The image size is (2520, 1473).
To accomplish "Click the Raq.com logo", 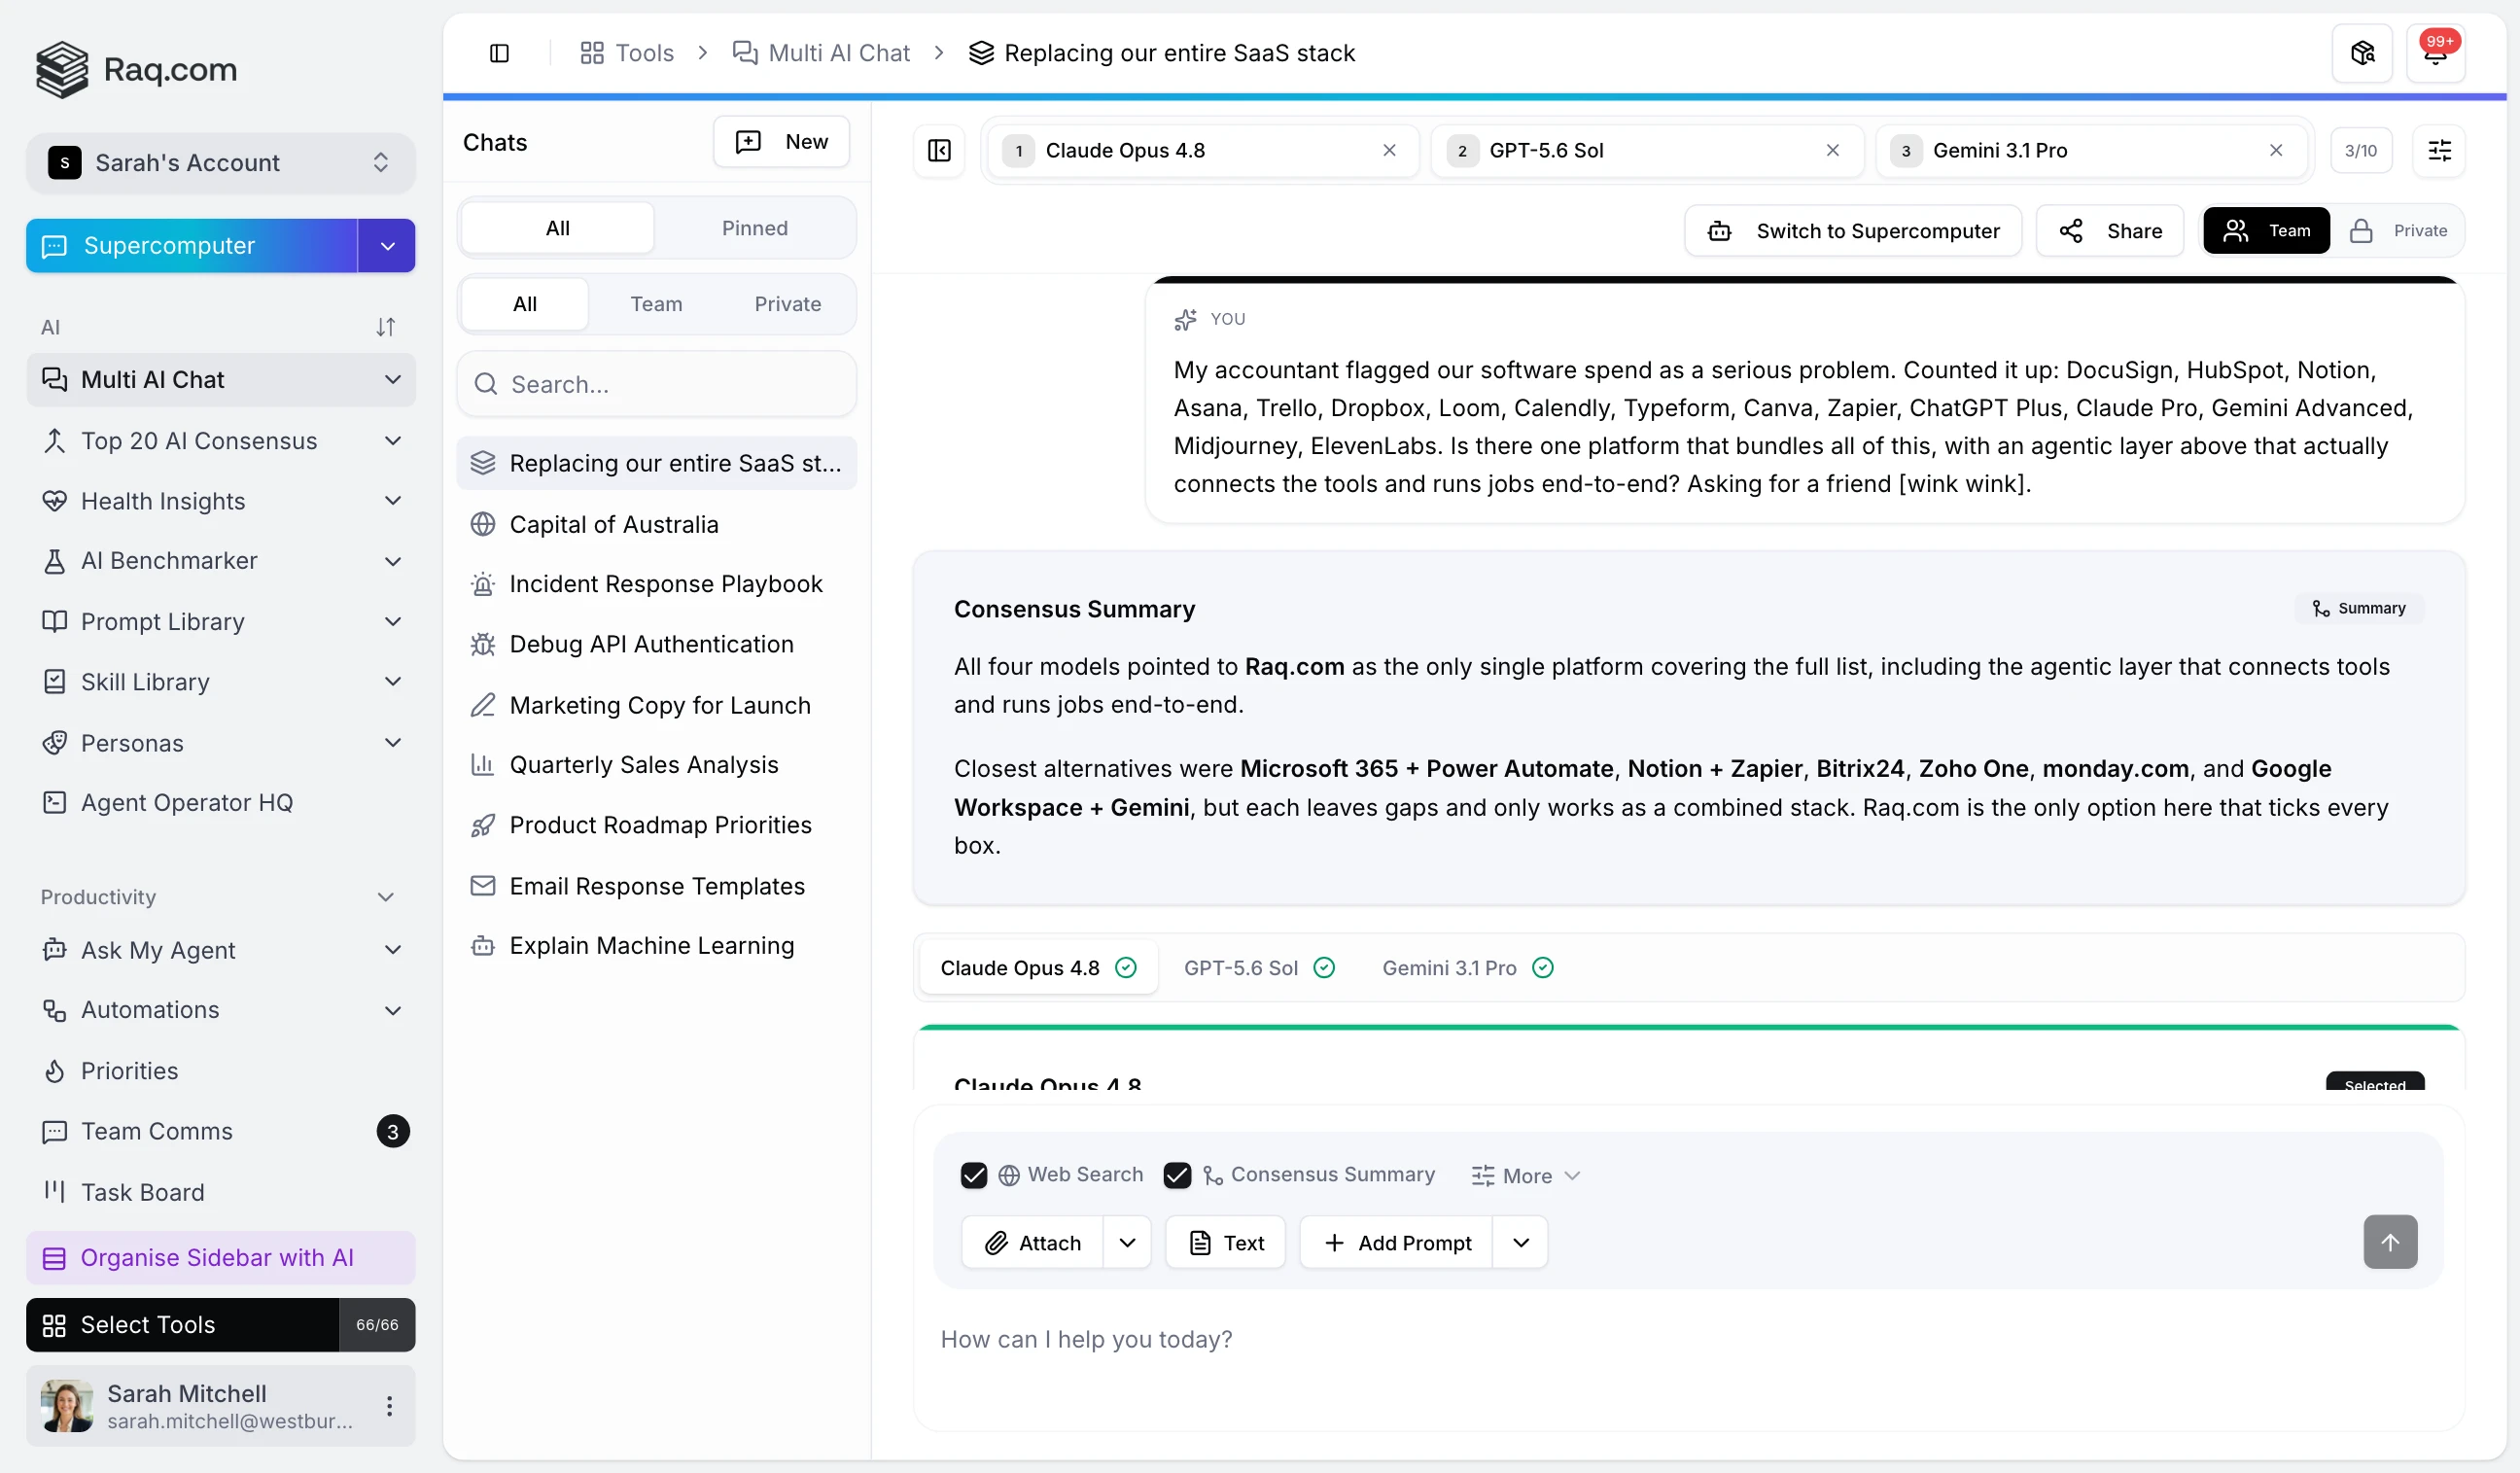I will tap(137, 69).
